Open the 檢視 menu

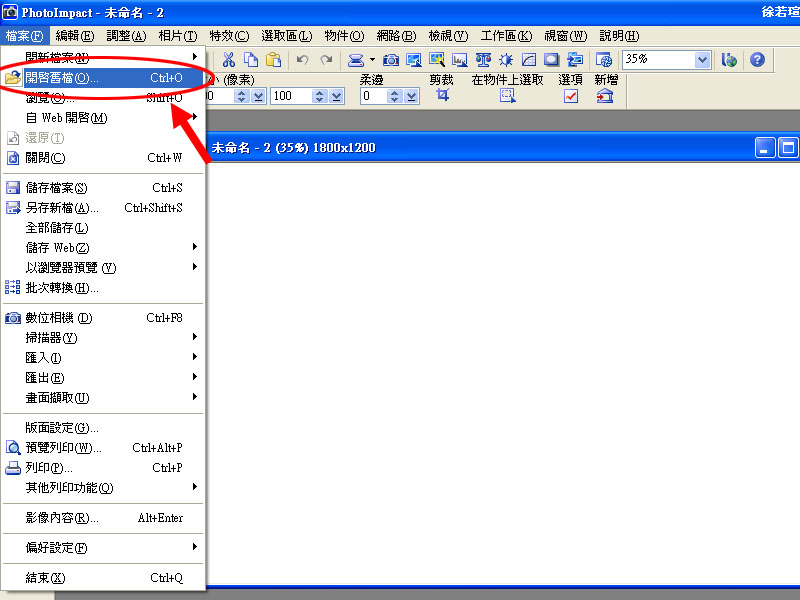click(x=448, y=36)
